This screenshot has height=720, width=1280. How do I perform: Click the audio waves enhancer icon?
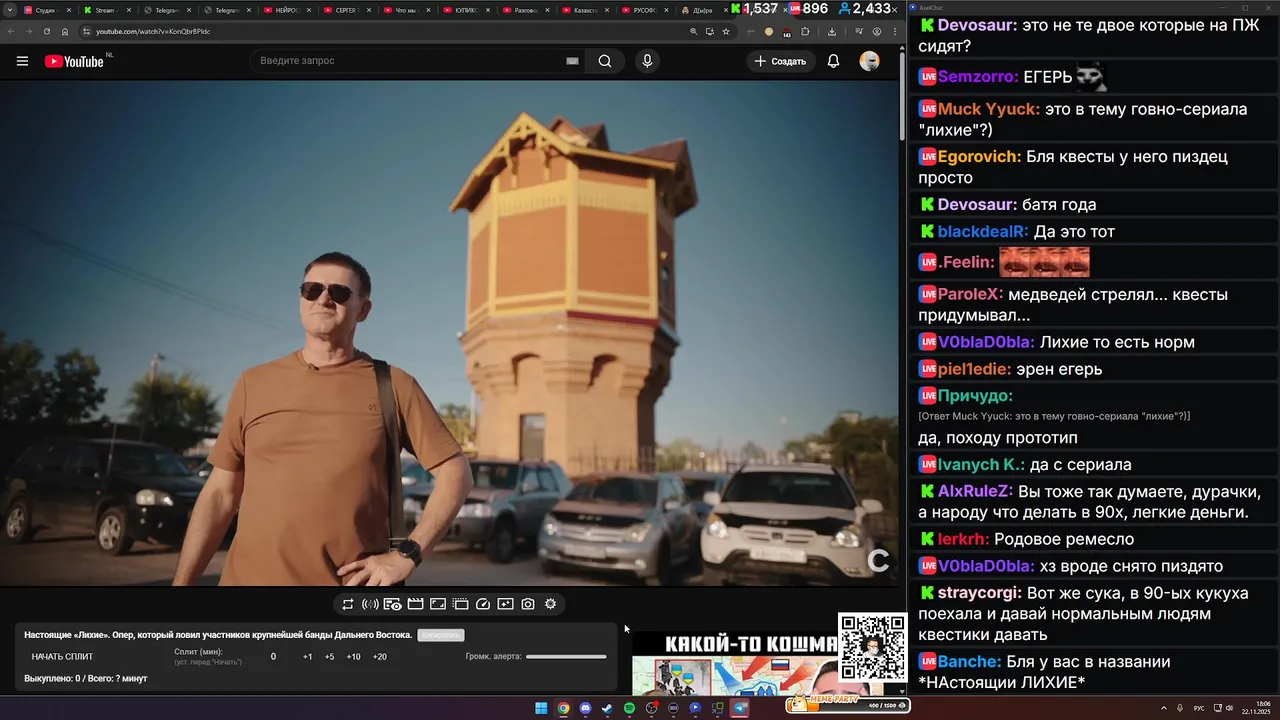pos(370,604)
